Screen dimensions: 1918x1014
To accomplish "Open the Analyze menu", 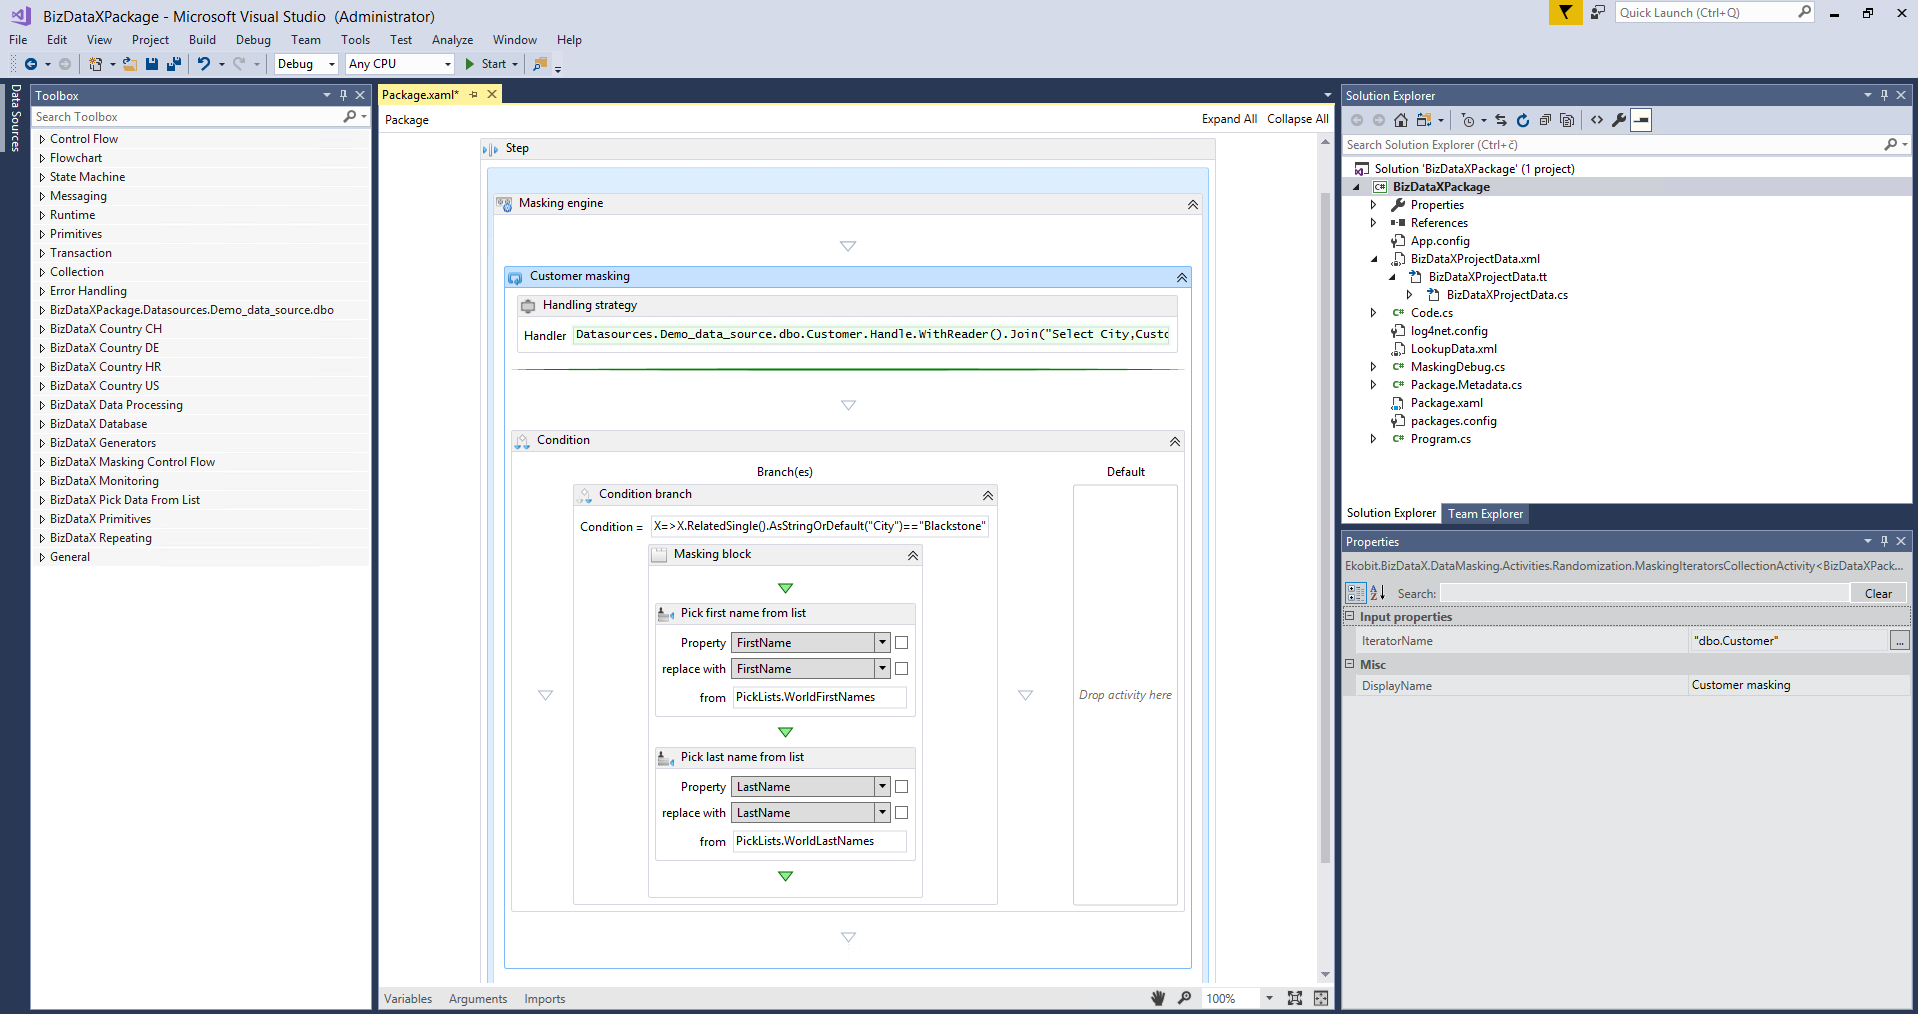I will [x=452, y=40].
